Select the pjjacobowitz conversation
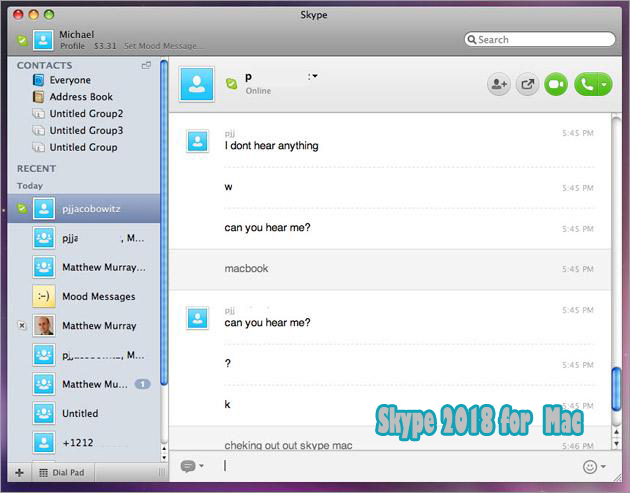The width and height of the screenshot is (630, 493). click(84, 209)
